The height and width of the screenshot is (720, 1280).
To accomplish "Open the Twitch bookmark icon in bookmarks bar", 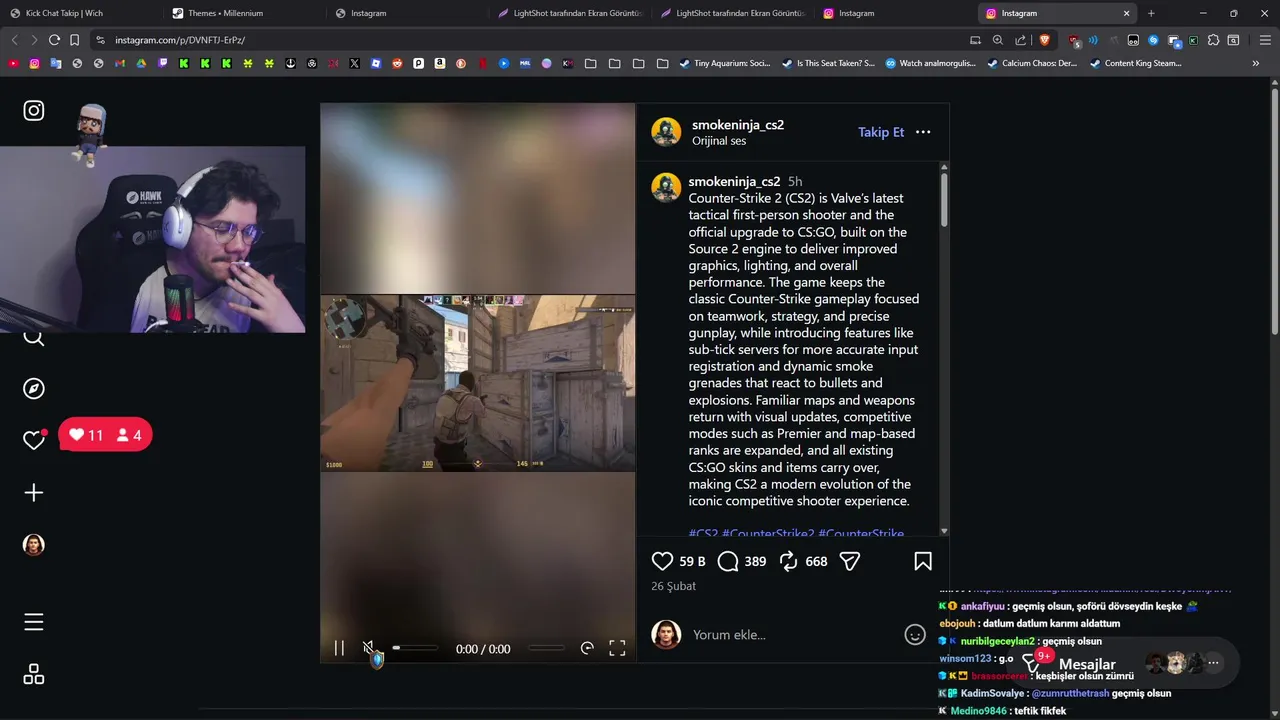I will coord(163,63).
